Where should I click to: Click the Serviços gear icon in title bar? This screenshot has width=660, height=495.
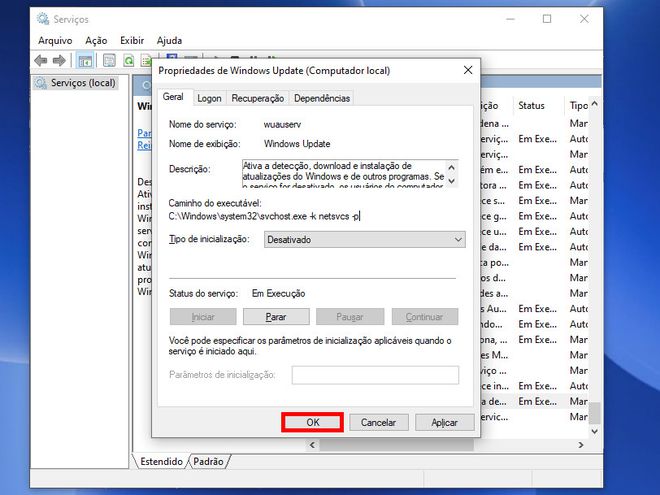click(x=43, y=19)
